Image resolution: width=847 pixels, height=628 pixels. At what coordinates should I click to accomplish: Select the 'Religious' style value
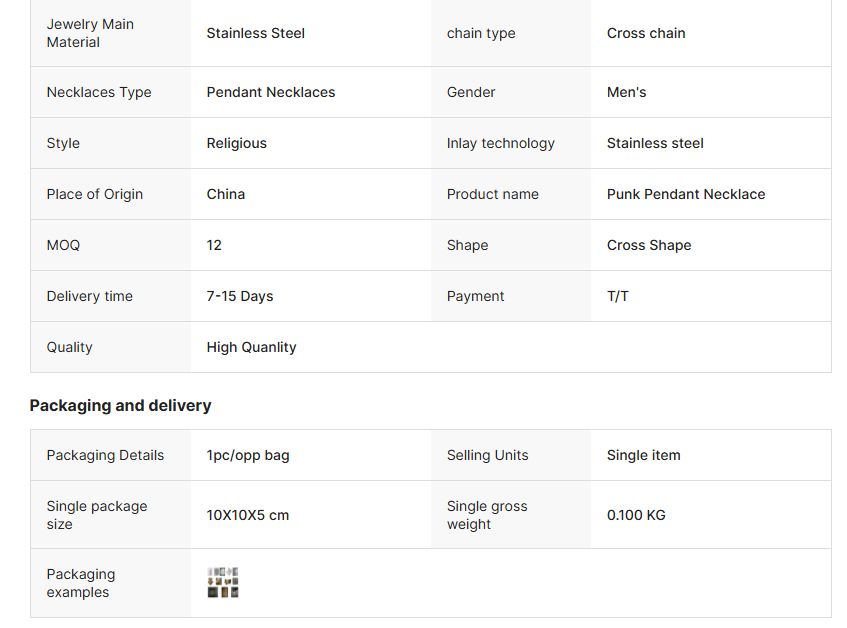(x=237, y=143)
